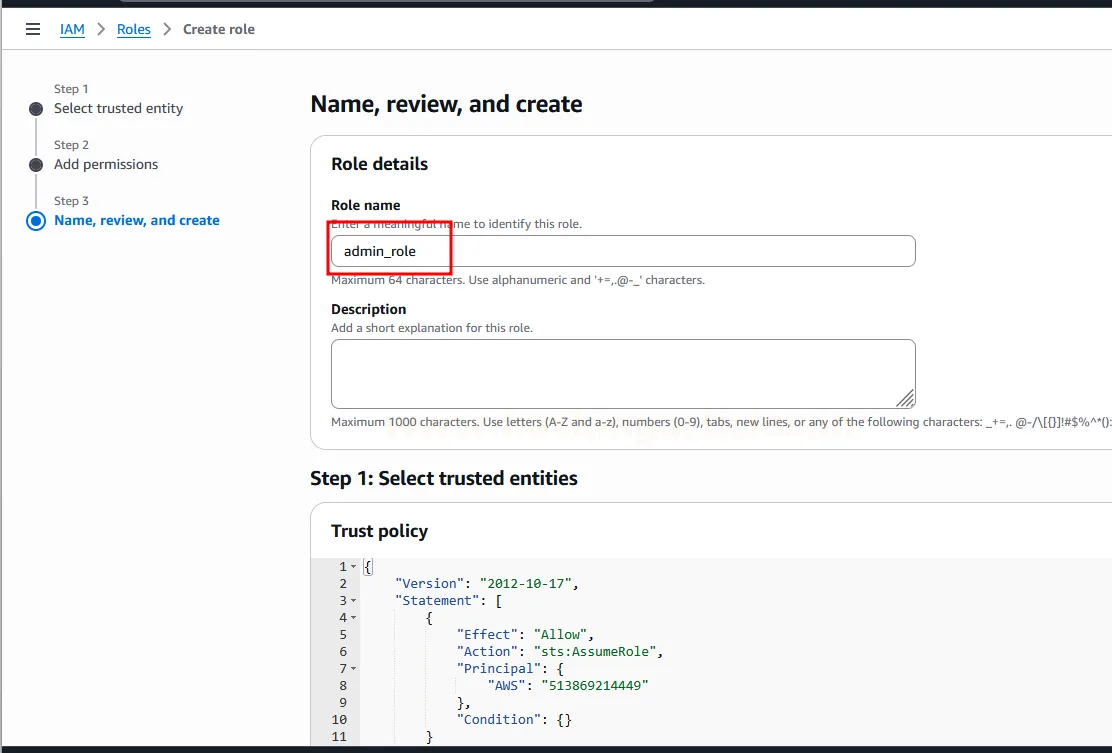Jump to the Add permissions step
The height and width of the screenshot is (753, 1112).
[106, 164]
